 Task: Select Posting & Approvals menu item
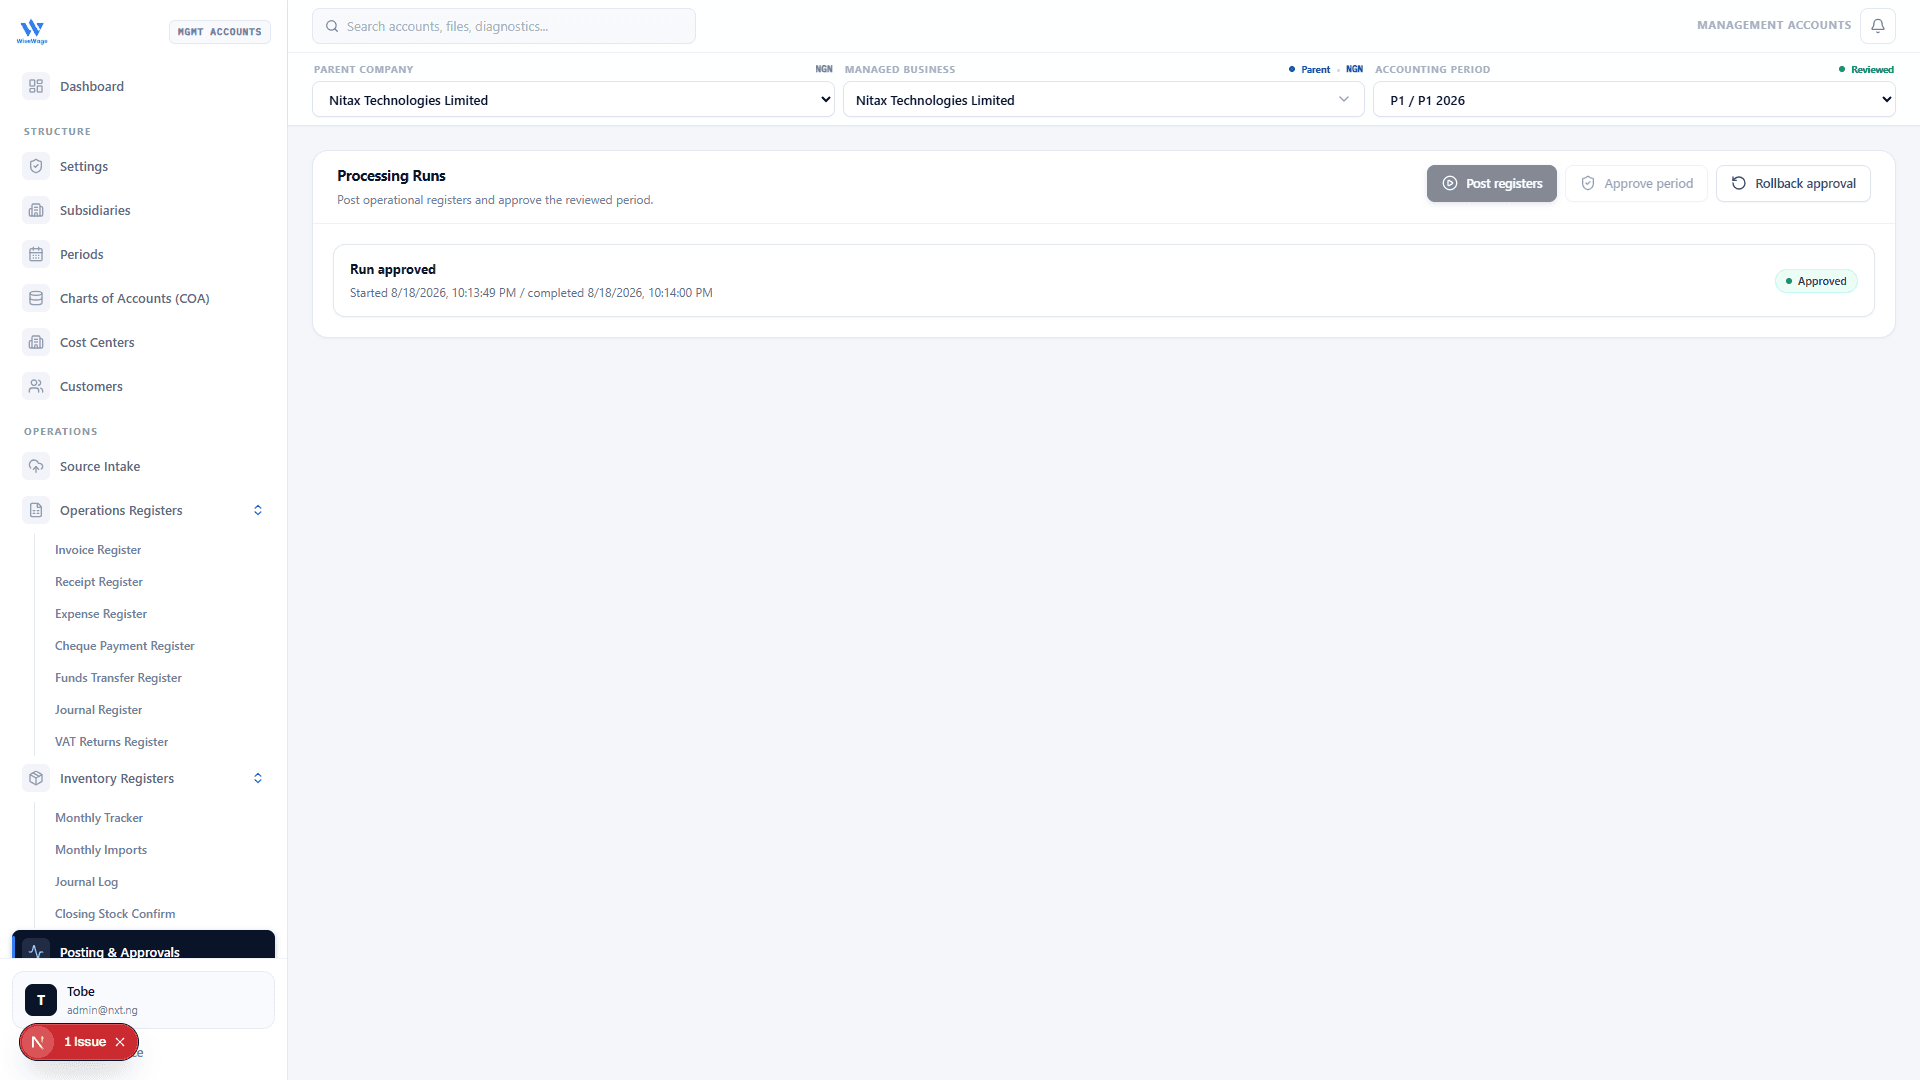pos(143,945)
